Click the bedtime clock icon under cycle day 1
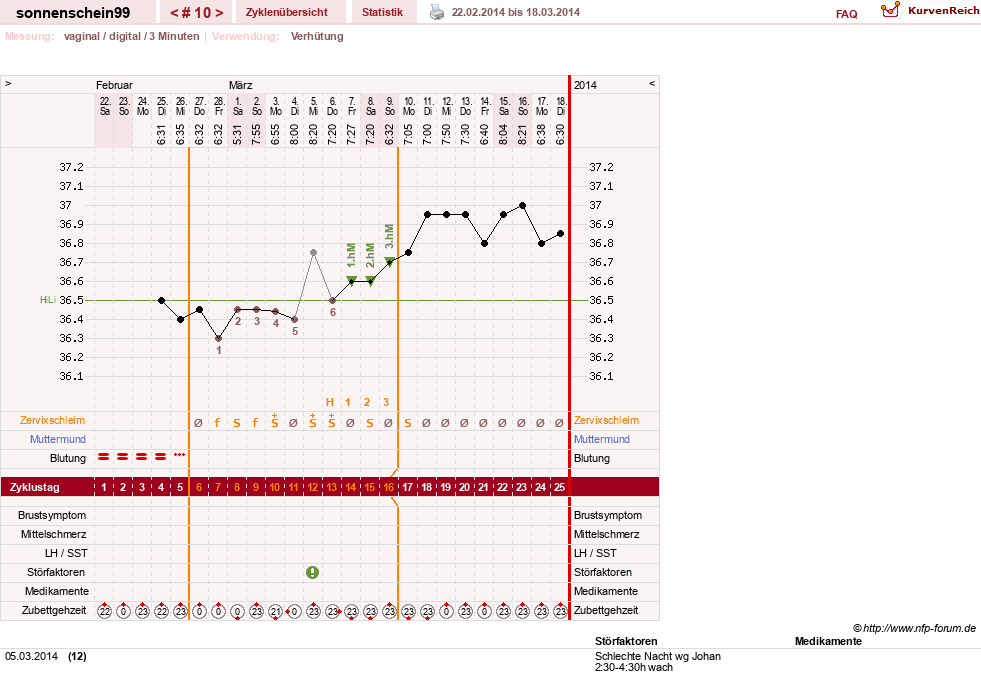This screenshot has width=981, height=694. [104, 611]
